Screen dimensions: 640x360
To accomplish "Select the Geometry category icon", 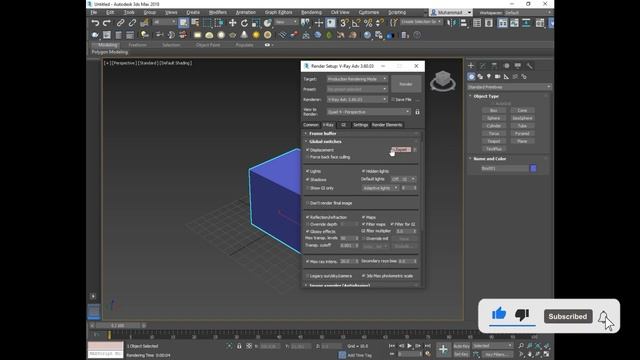I will 471,76.
